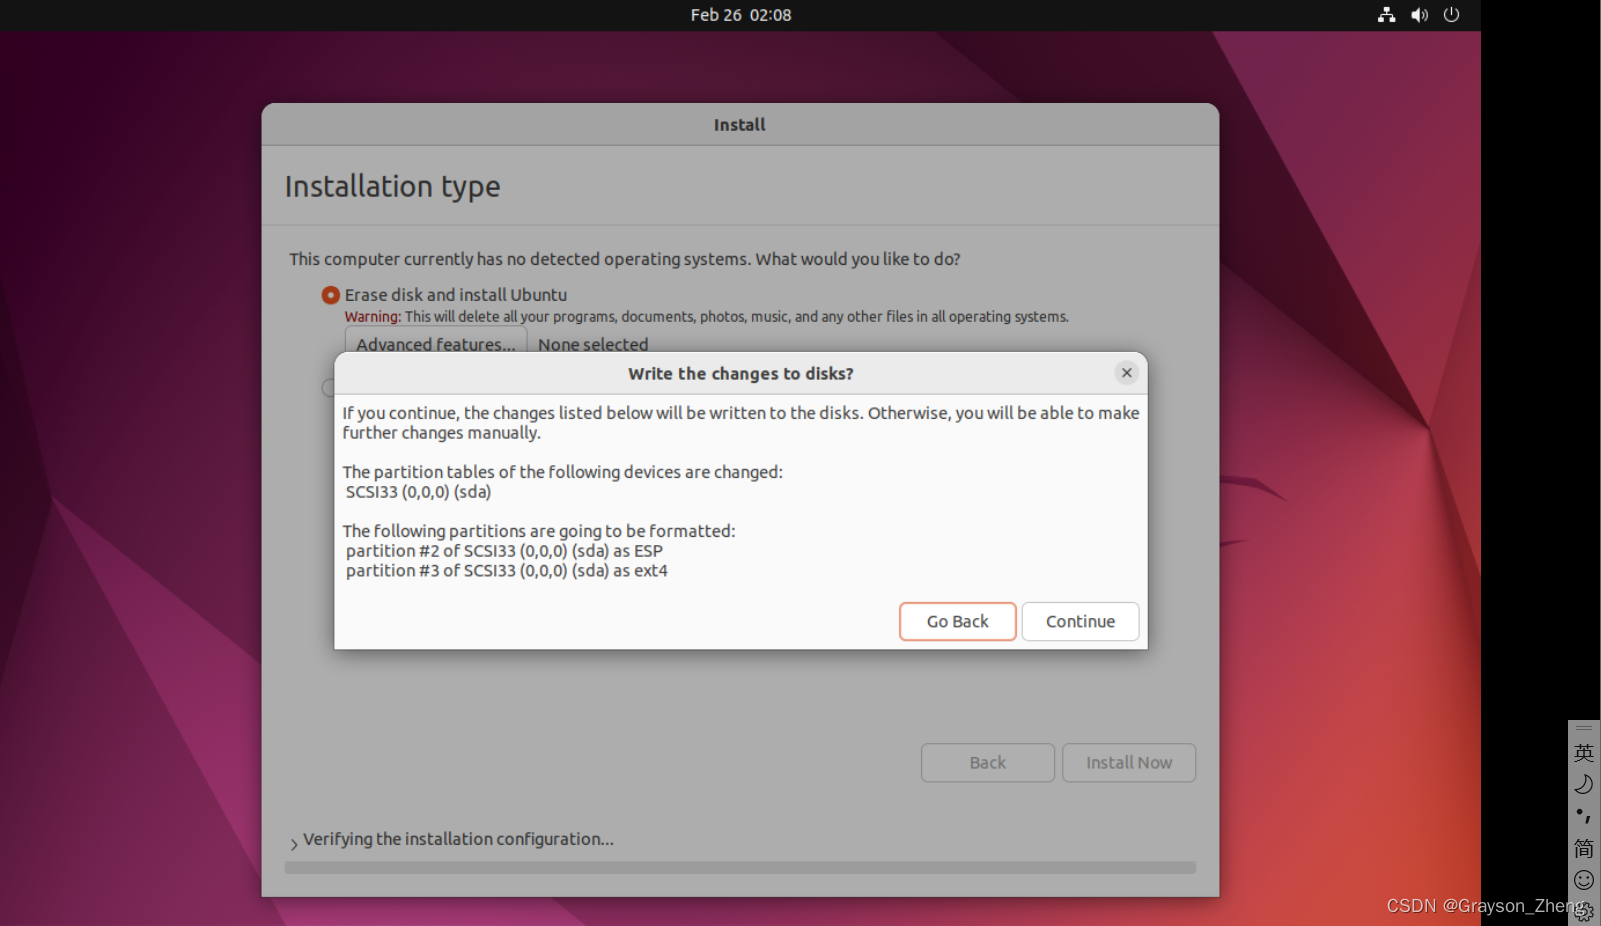The height and width of the screenshot is (926, 1601).
Task: Close the 'Write the changes to disks?' dialog
Action: point(1127,373)
